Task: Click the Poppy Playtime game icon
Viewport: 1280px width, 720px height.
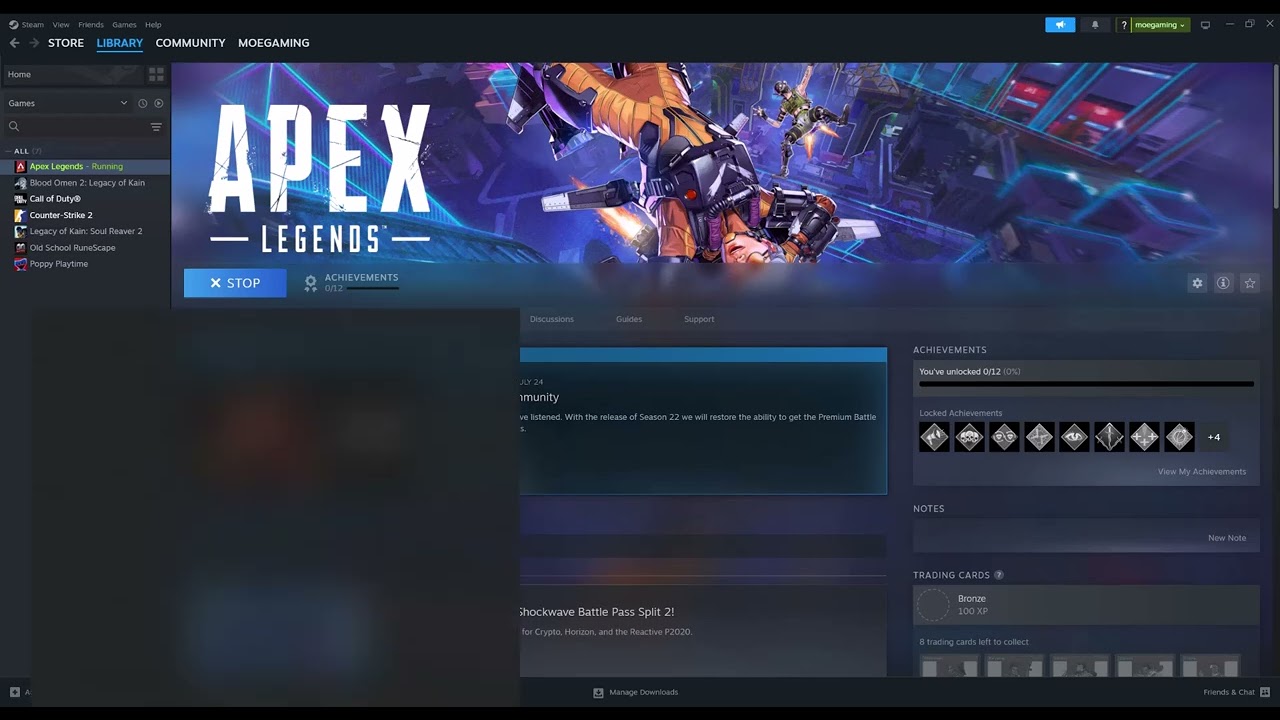Action: click(x=20, y=264)
